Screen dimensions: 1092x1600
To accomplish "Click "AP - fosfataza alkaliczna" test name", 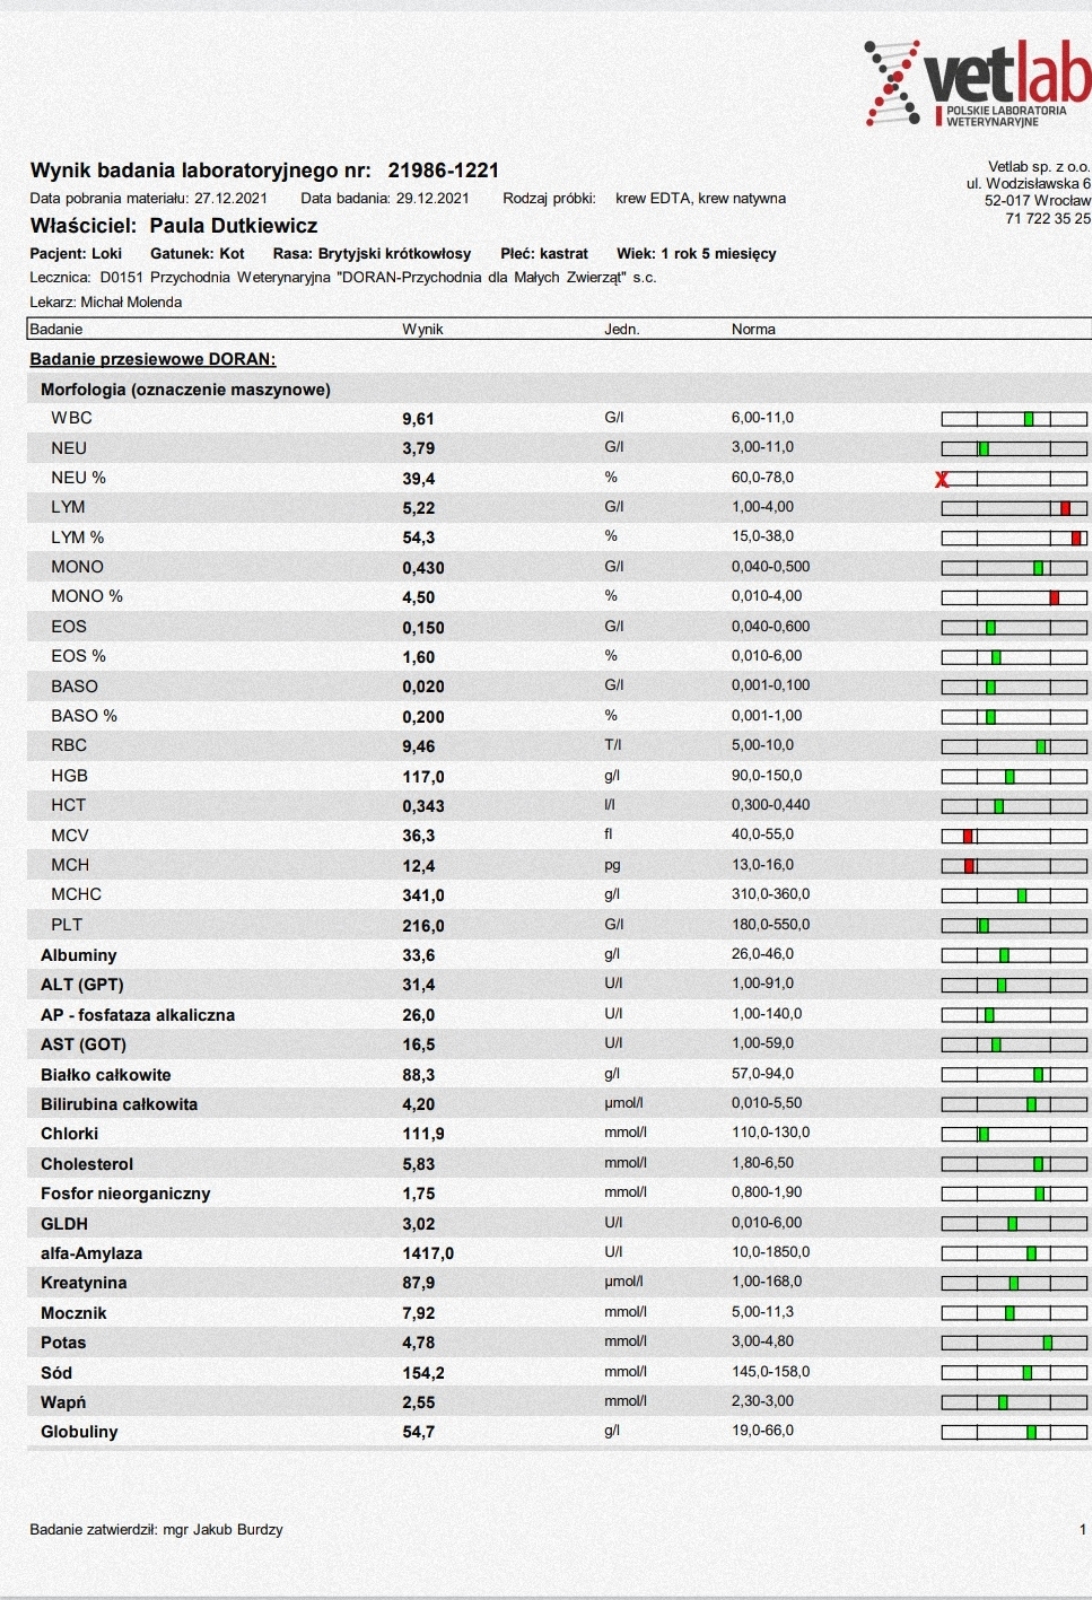I will (138, 1014).
